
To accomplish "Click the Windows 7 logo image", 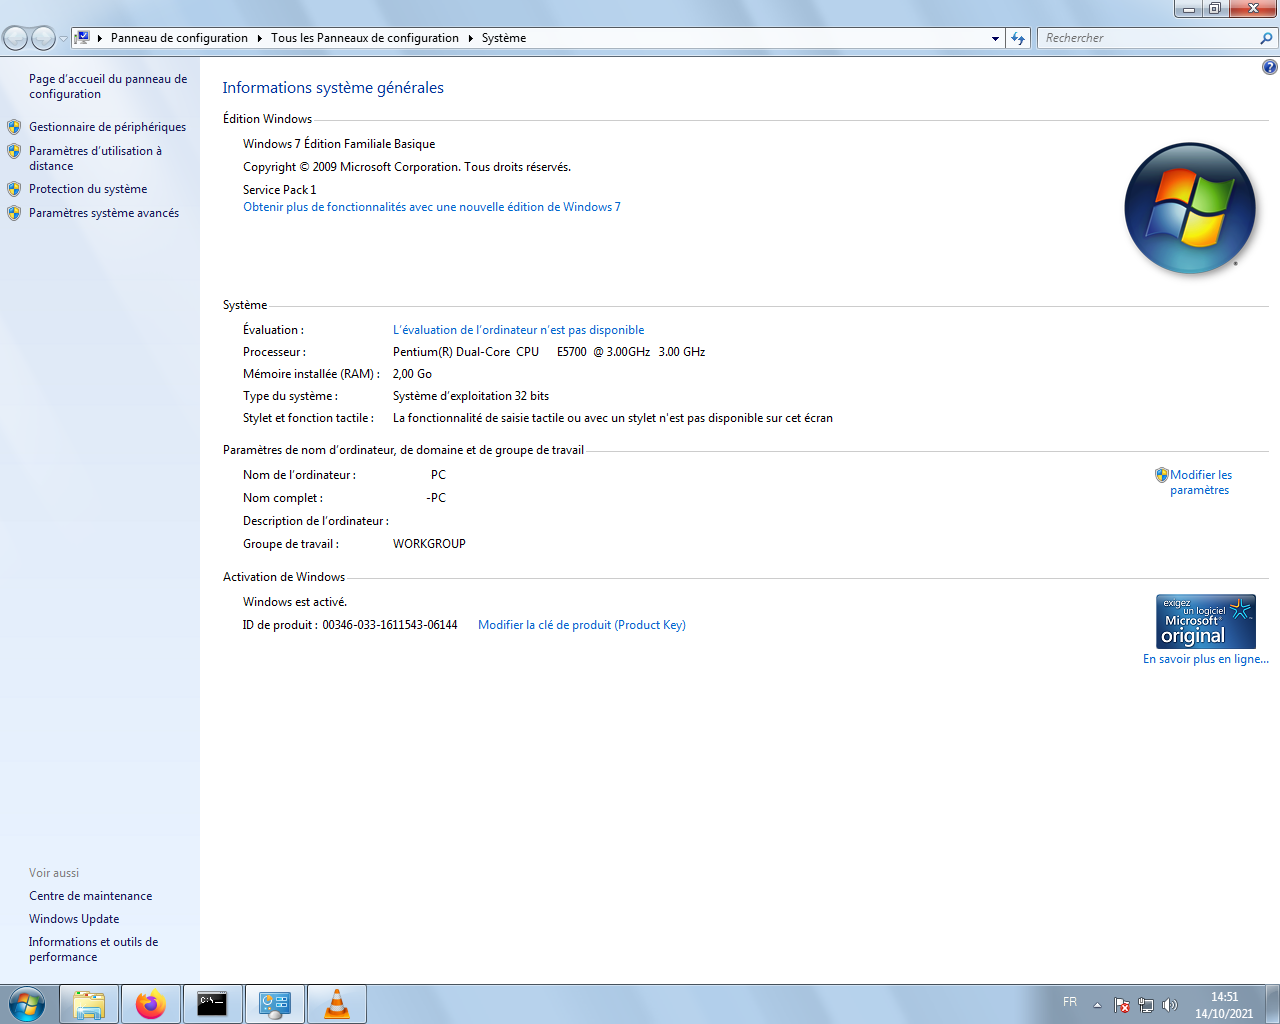I will [x=1190, y=208].
